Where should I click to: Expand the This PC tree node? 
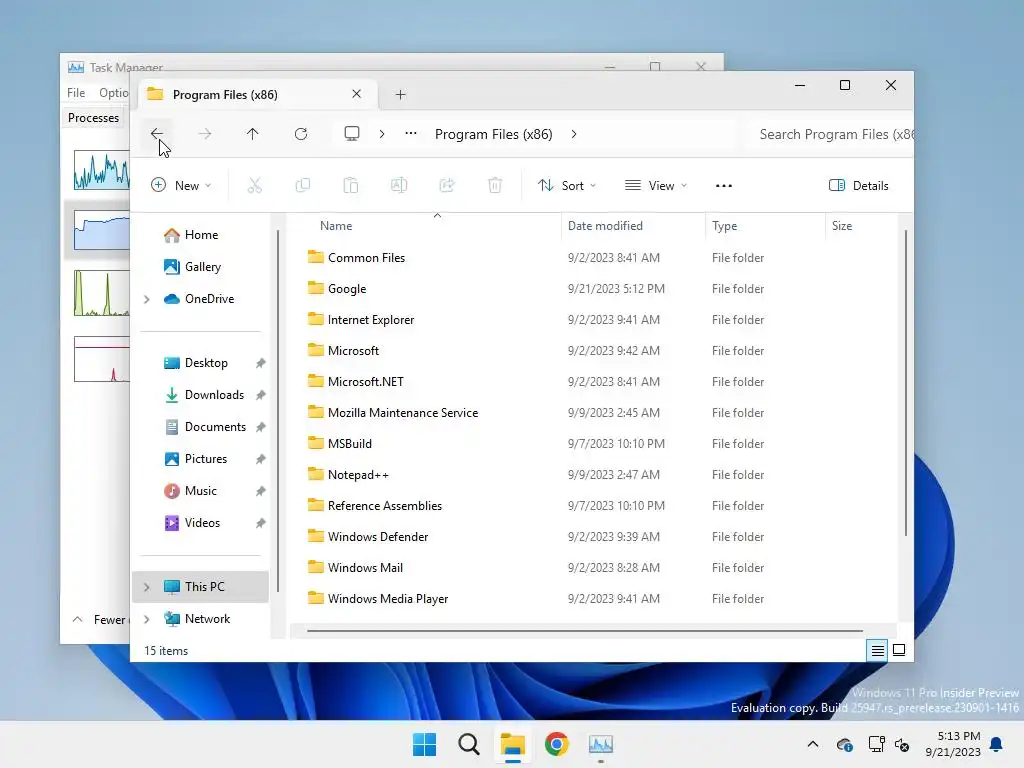(x=147, y=587)
